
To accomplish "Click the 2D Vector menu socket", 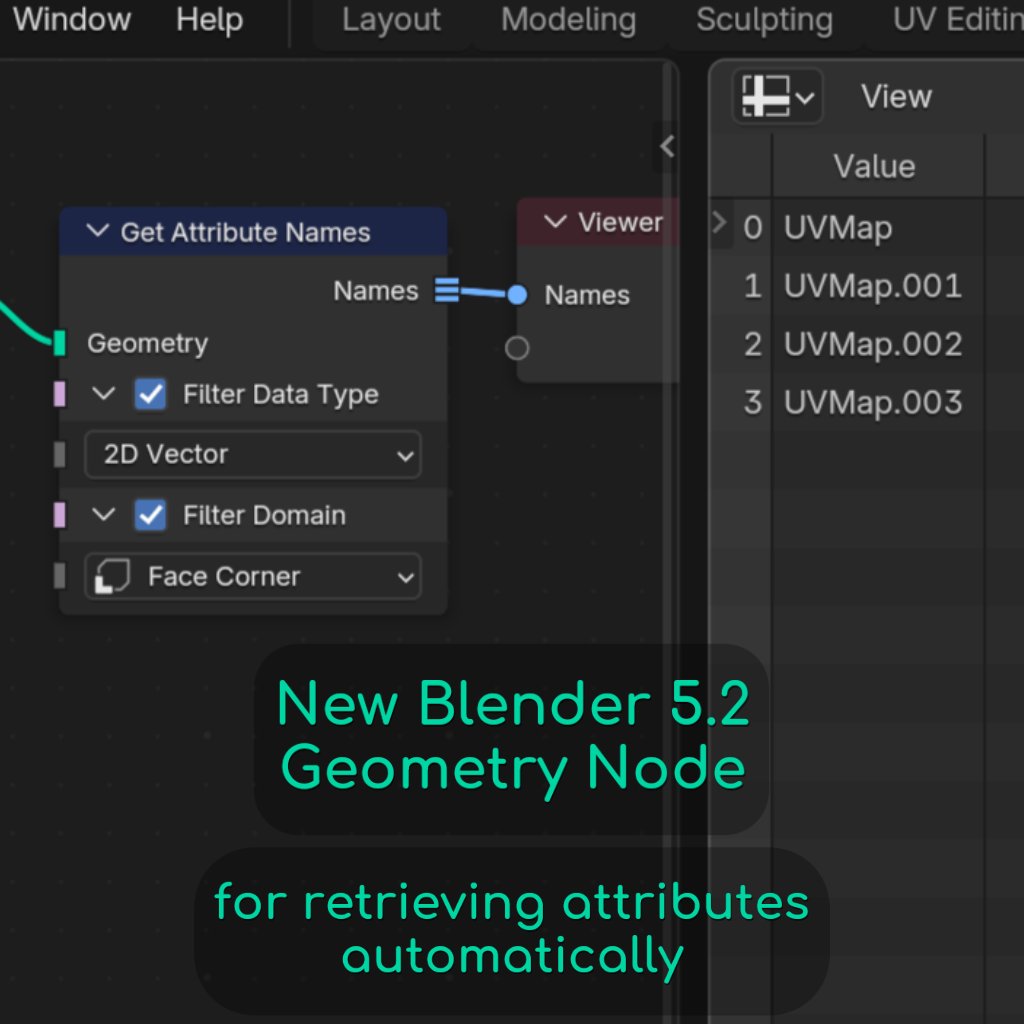I will point(59,455).
